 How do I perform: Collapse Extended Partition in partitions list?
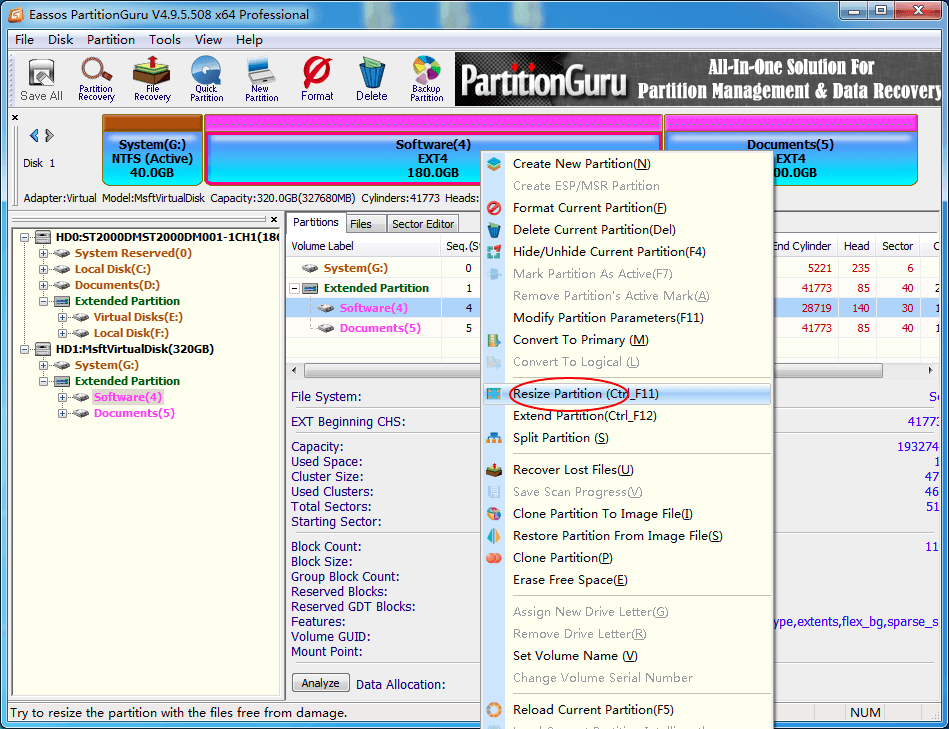tap(294, 289)
